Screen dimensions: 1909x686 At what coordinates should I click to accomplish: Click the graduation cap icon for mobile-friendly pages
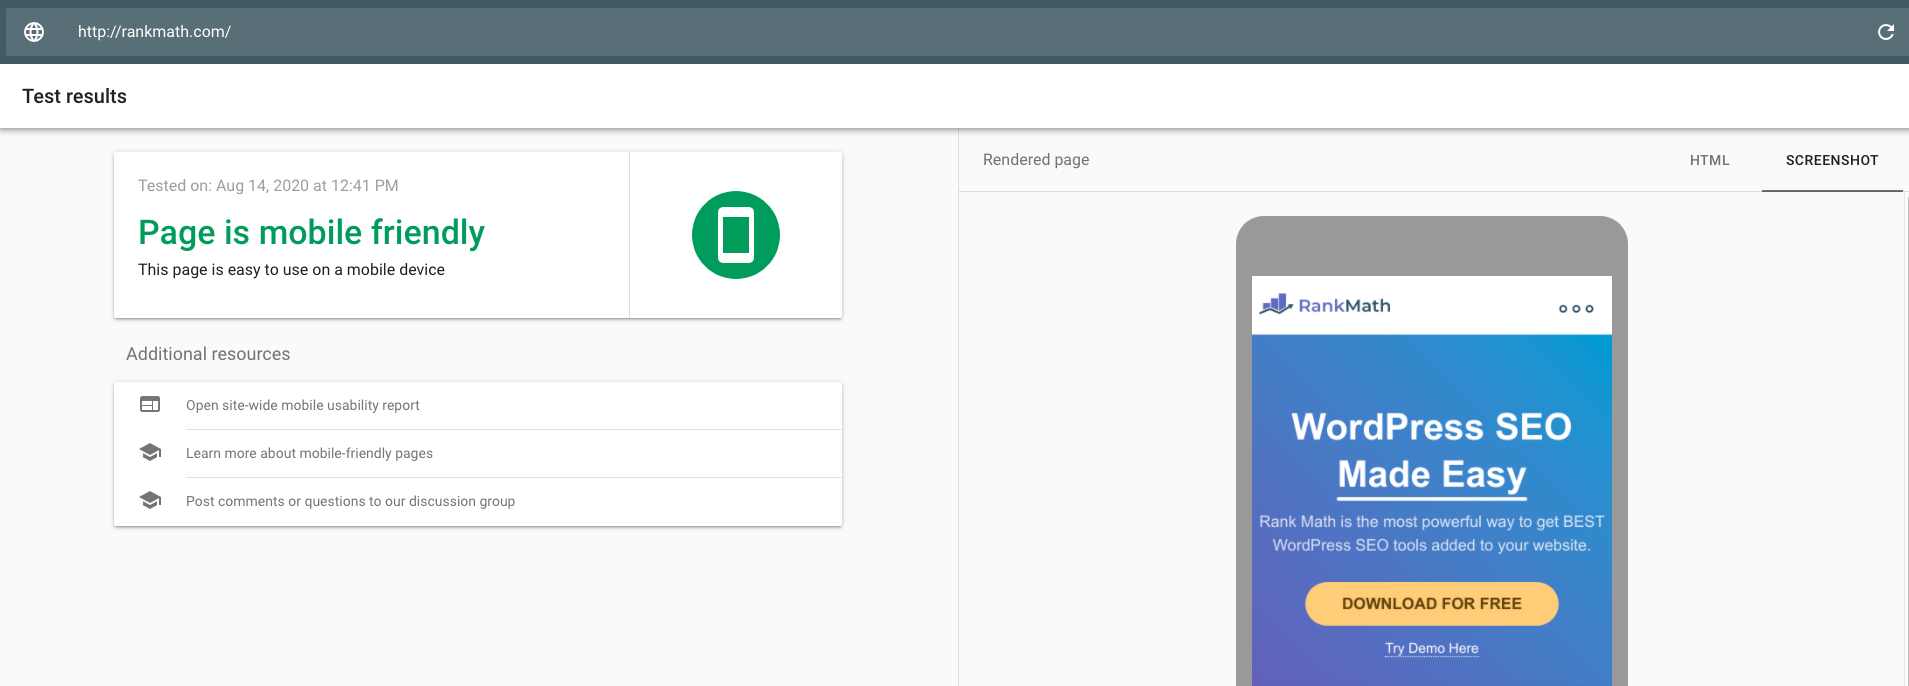click(150, 453)
